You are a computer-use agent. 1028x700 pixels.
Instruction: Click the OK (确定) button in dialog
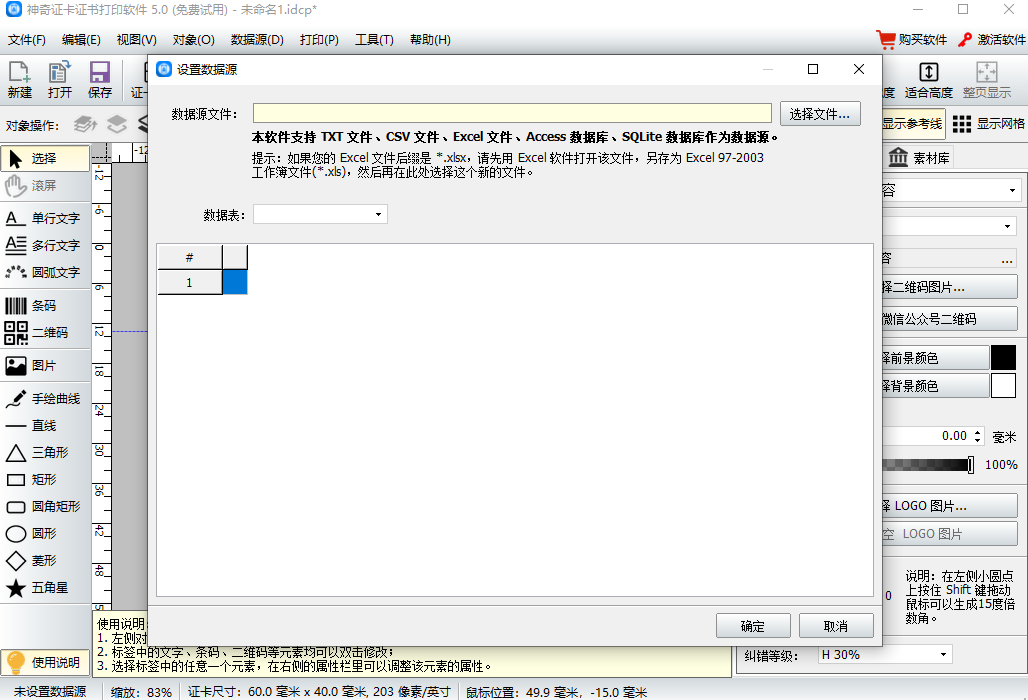pyautogui.click(x=753, y=626)
